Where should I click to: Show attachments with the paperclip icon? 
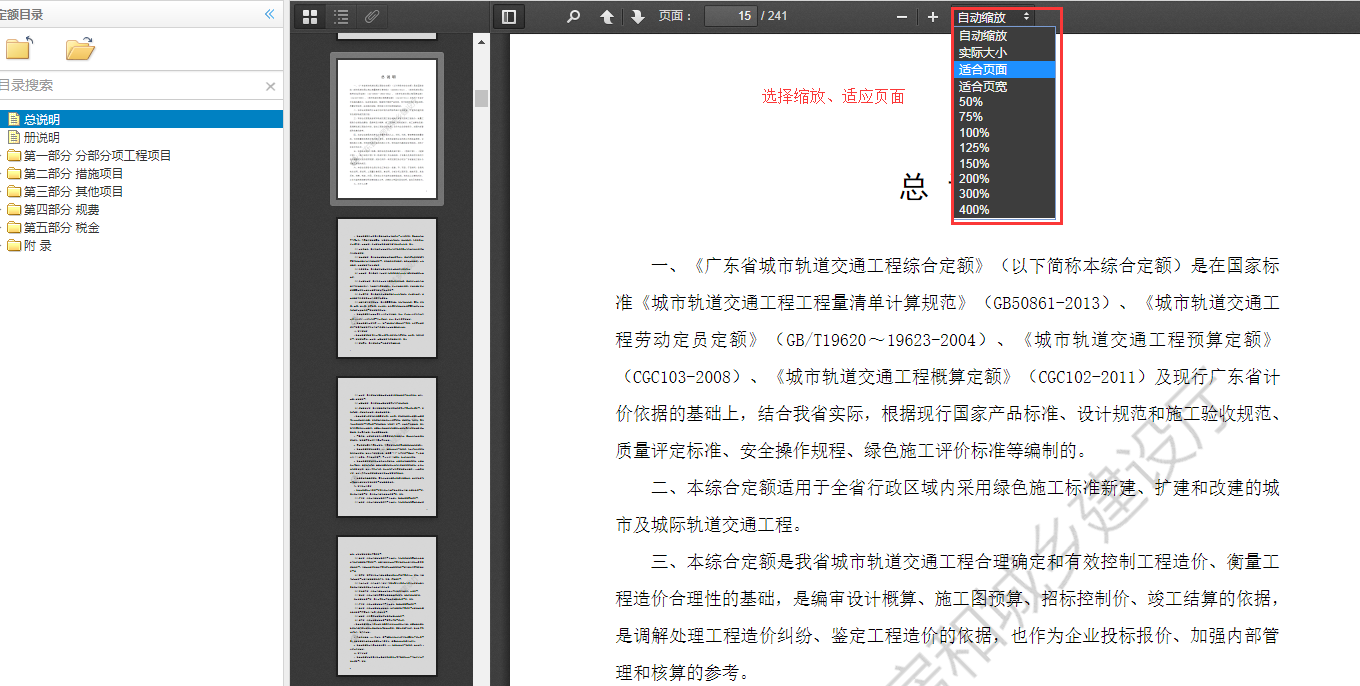[372, 16]
